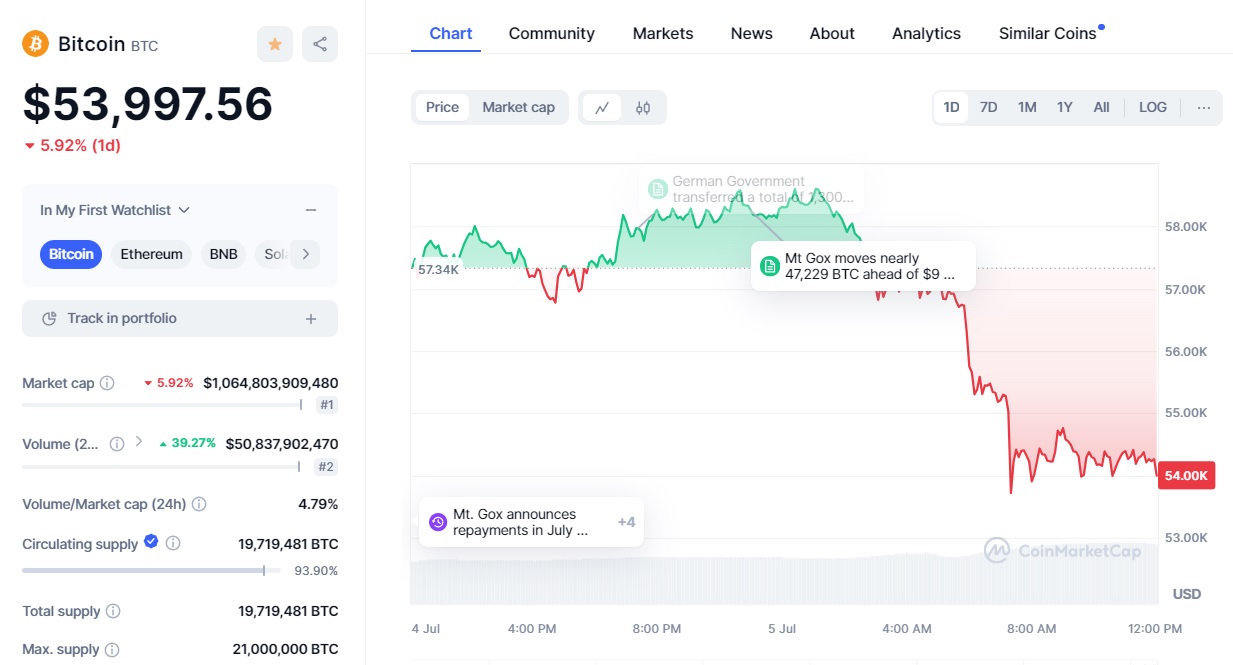Click the info icon beside Volume

tap(116, 443)
